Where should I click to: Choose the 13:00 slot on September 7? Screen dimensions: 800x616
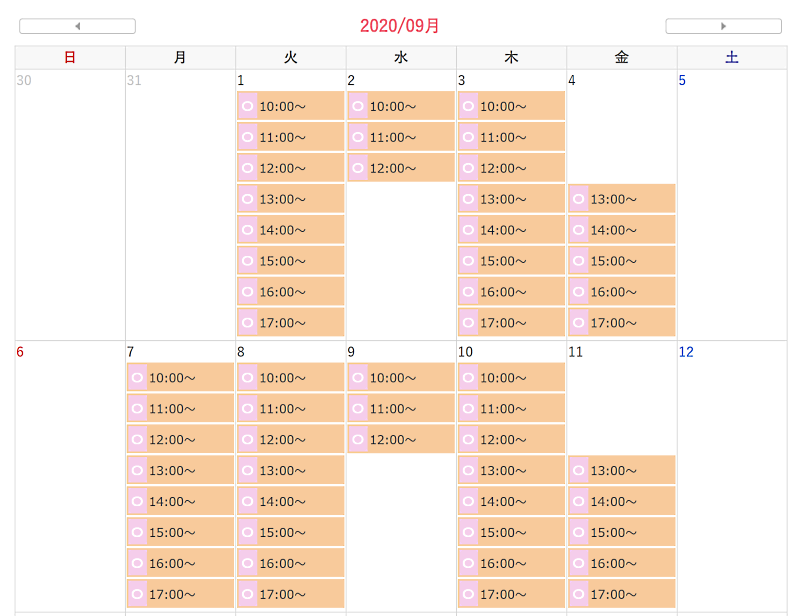[181, 471]
